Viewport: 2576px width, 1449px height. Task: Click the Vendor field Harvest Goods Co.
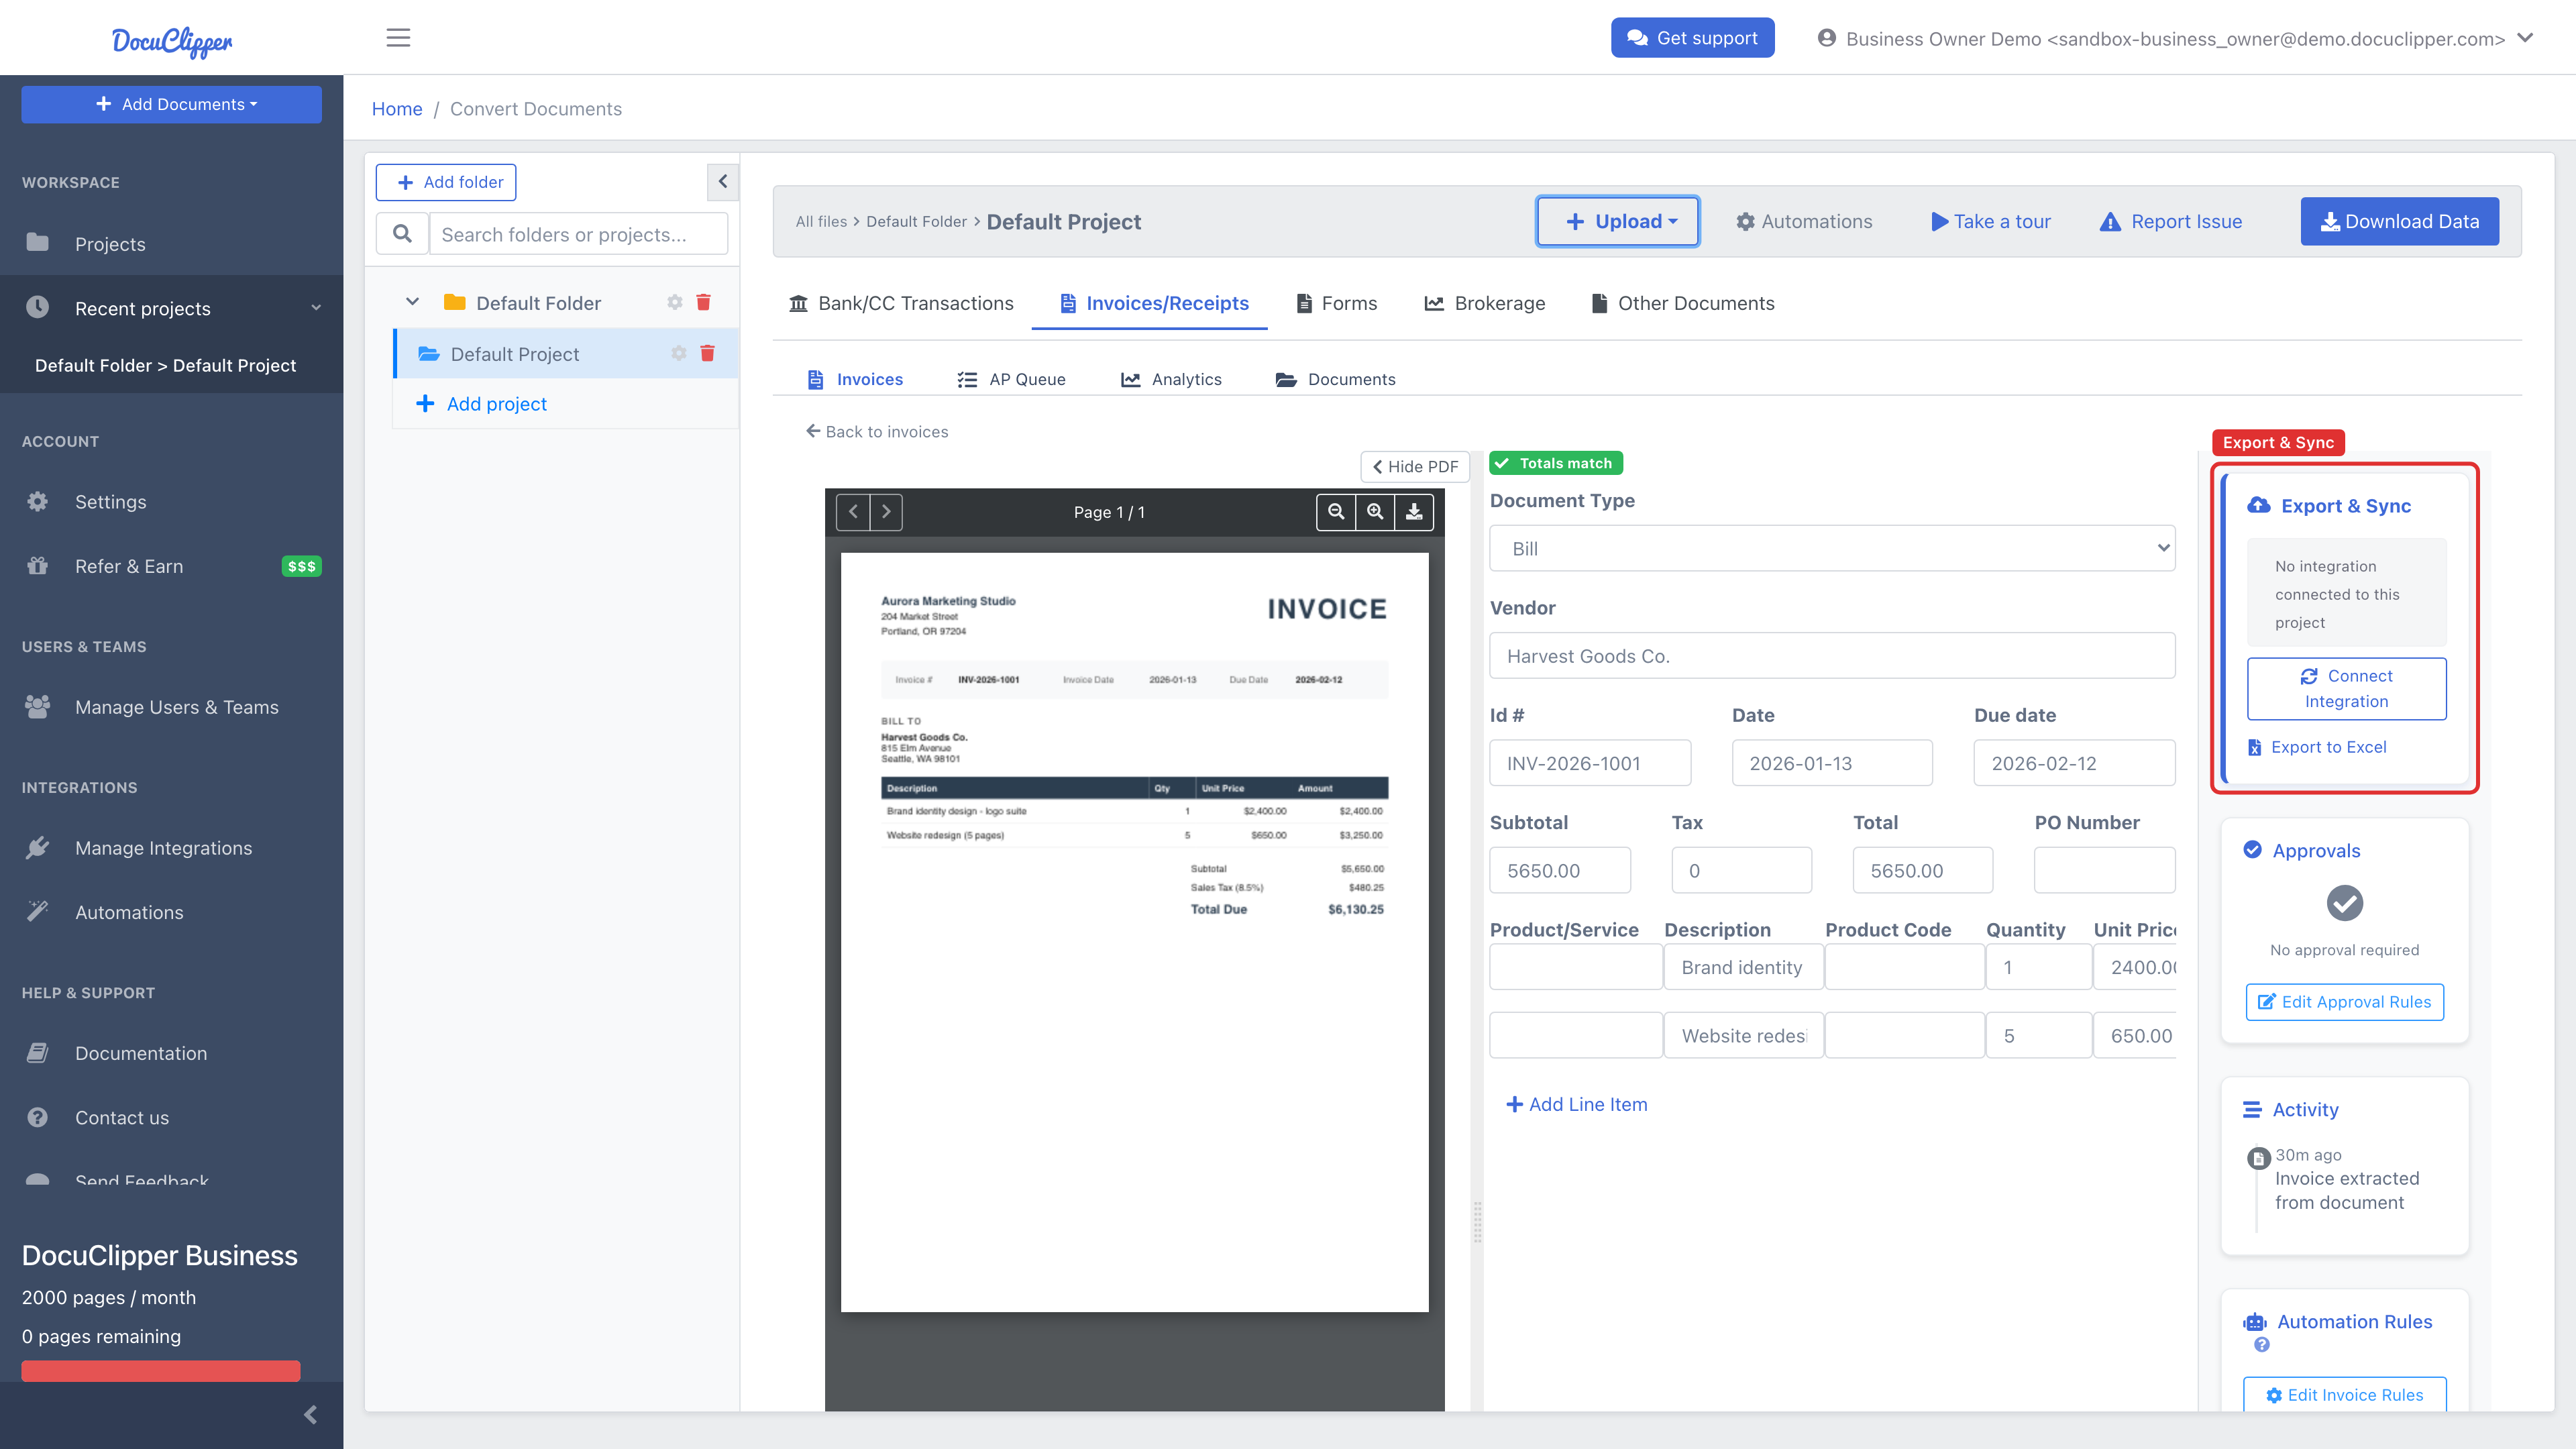click(1832, 655)
